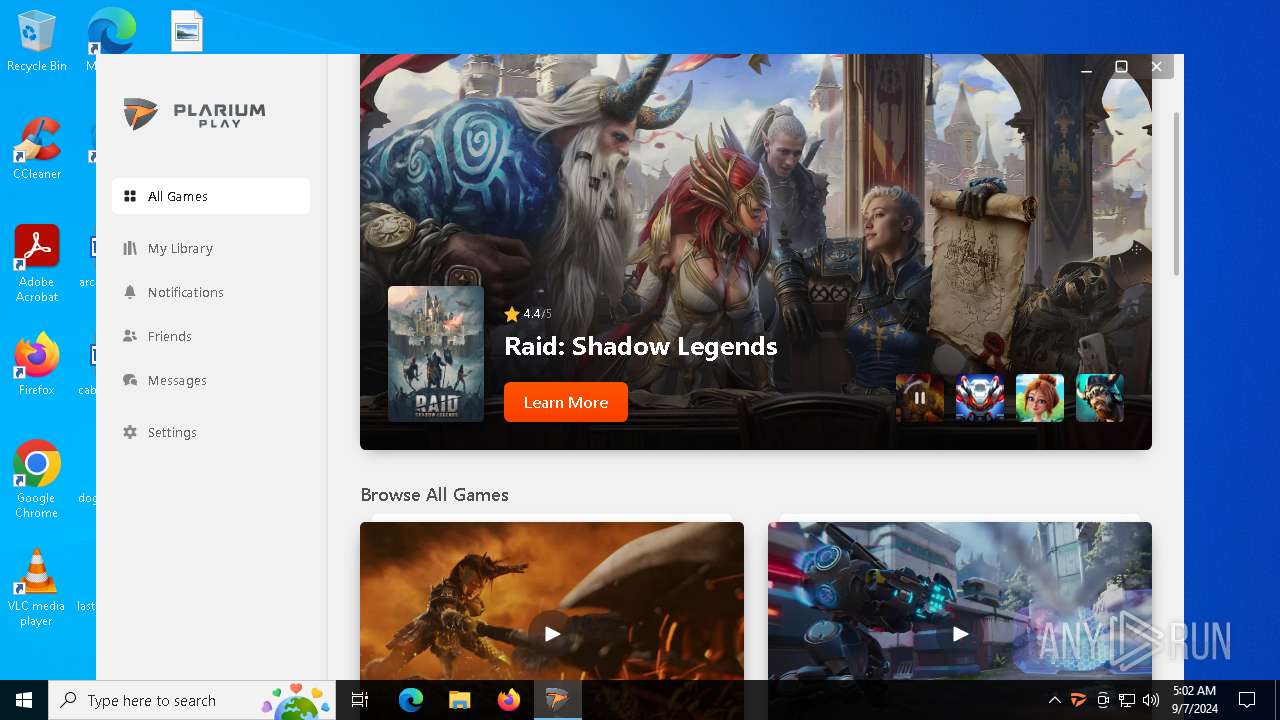This screenshot has width=1280, height=720.
Task: Select the horned viking game carousel thumbnail
Action: point(1100,398)
